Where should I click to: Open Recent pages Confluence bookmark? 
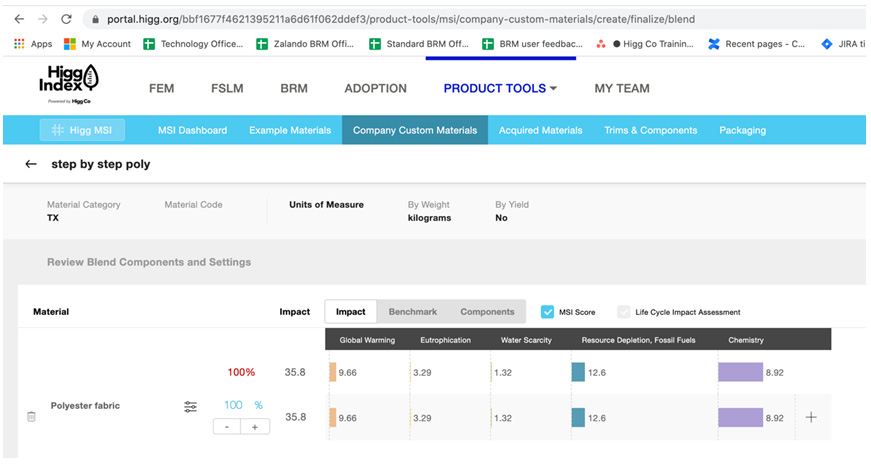click(x=757, y=44)
